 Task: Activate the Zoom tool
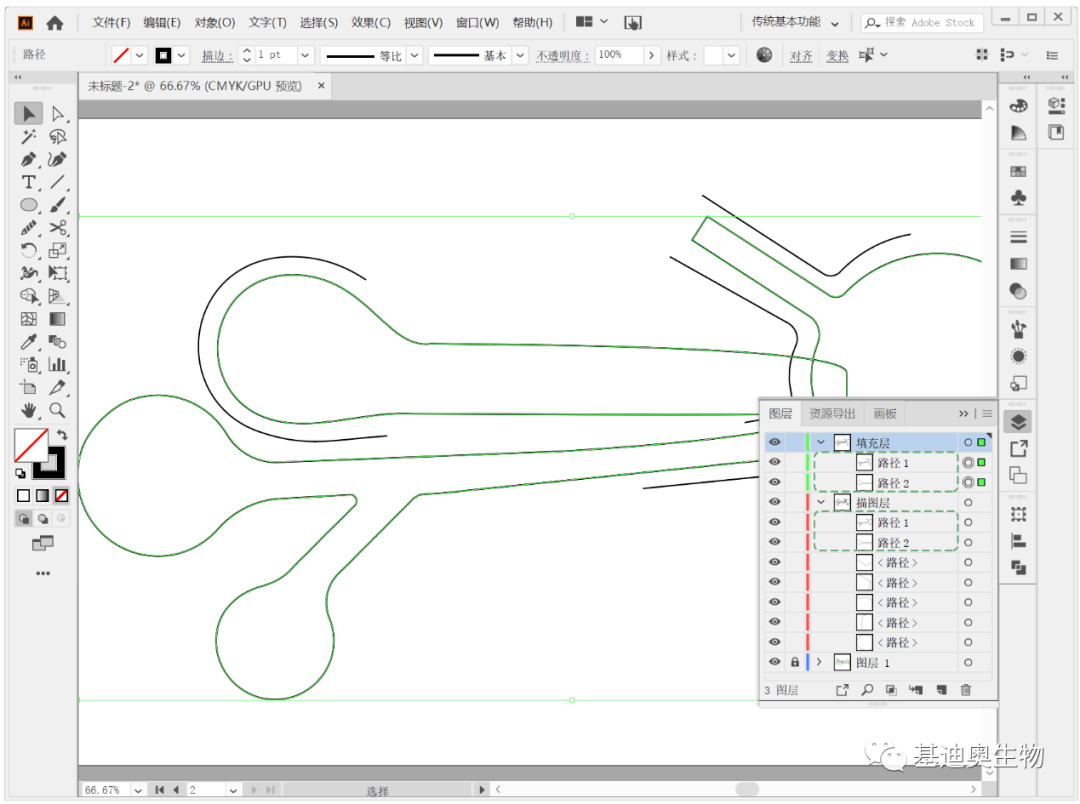pos(58,411)
